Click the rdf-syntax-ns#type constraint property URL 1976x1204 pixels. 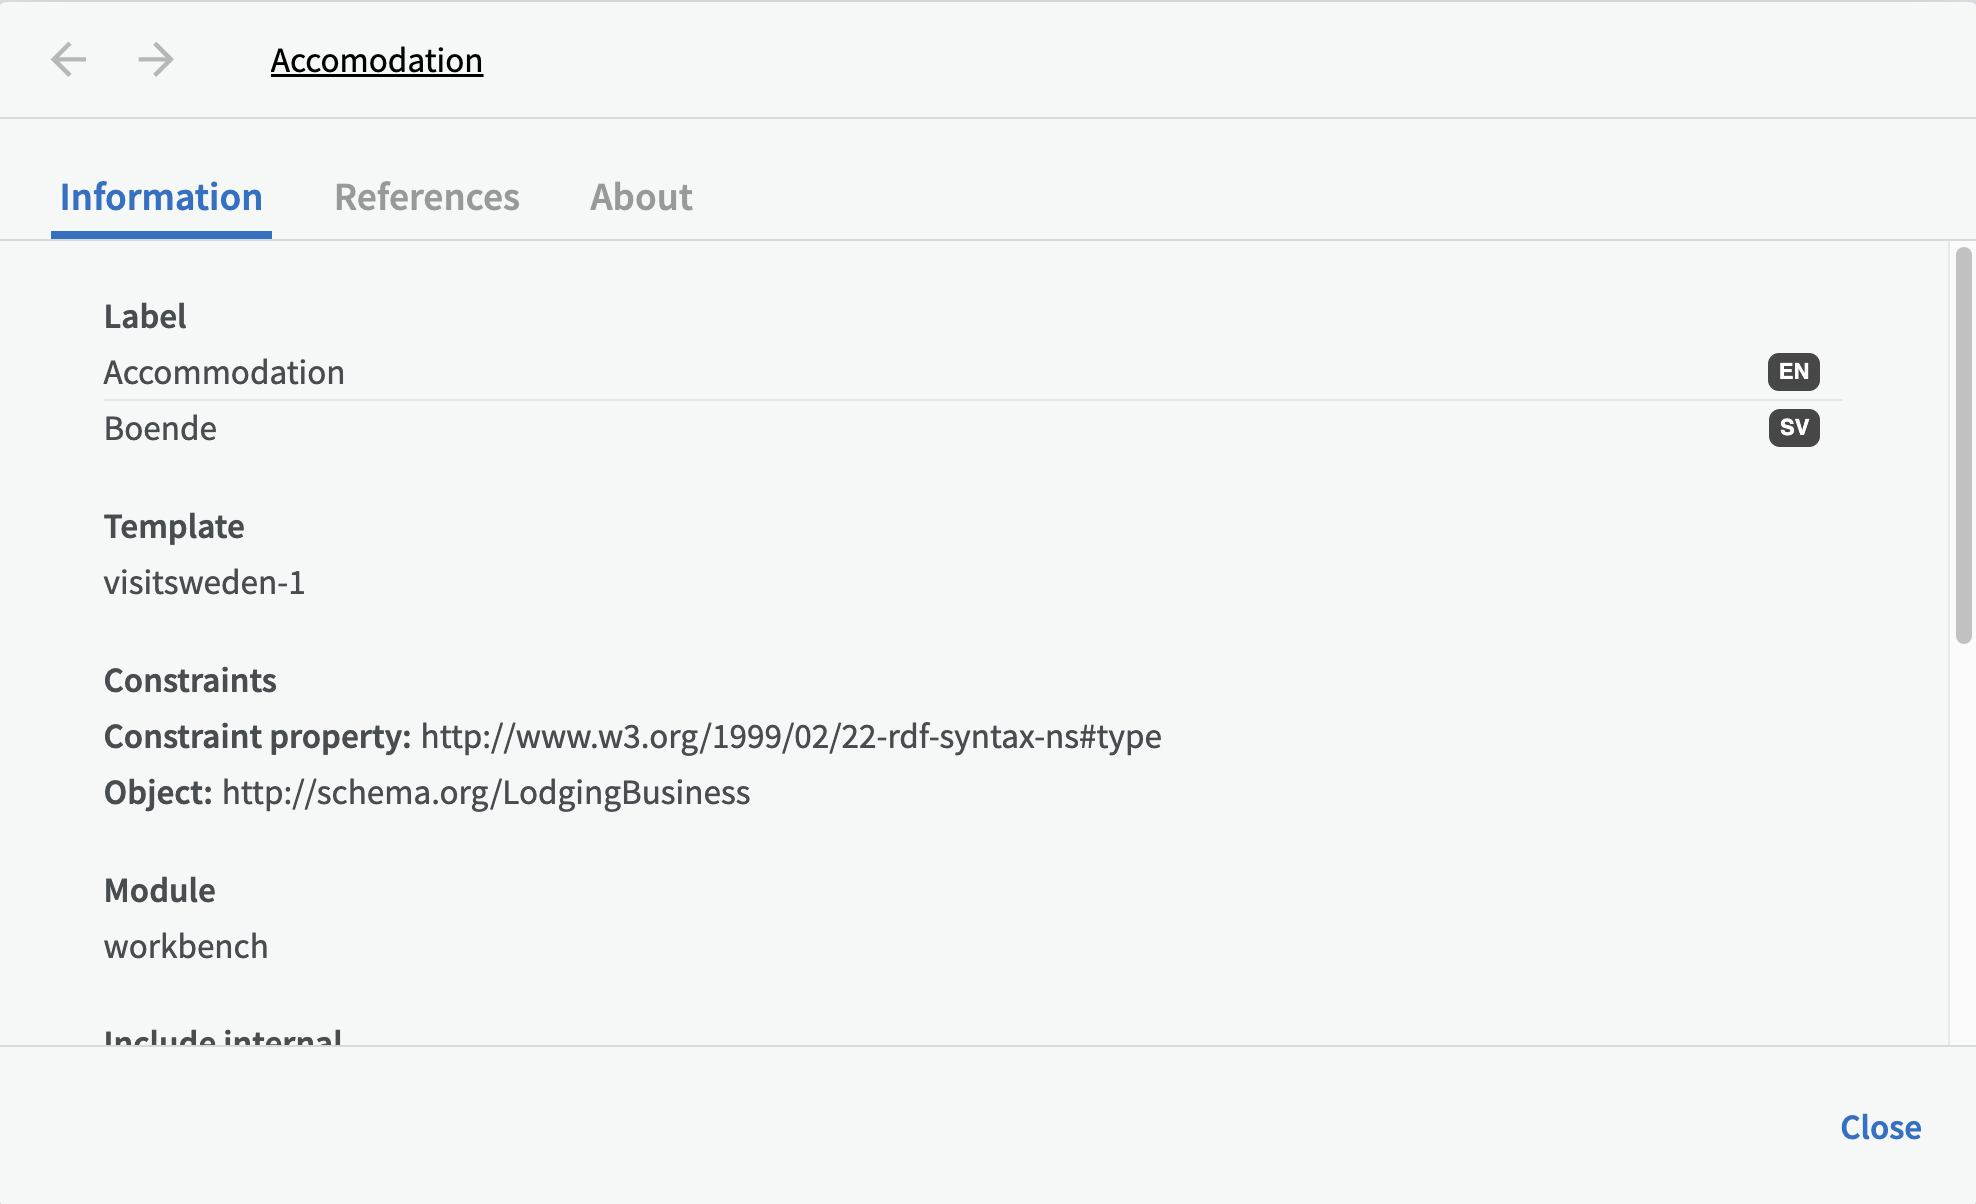pyautogui.click(x=790, y=737)
